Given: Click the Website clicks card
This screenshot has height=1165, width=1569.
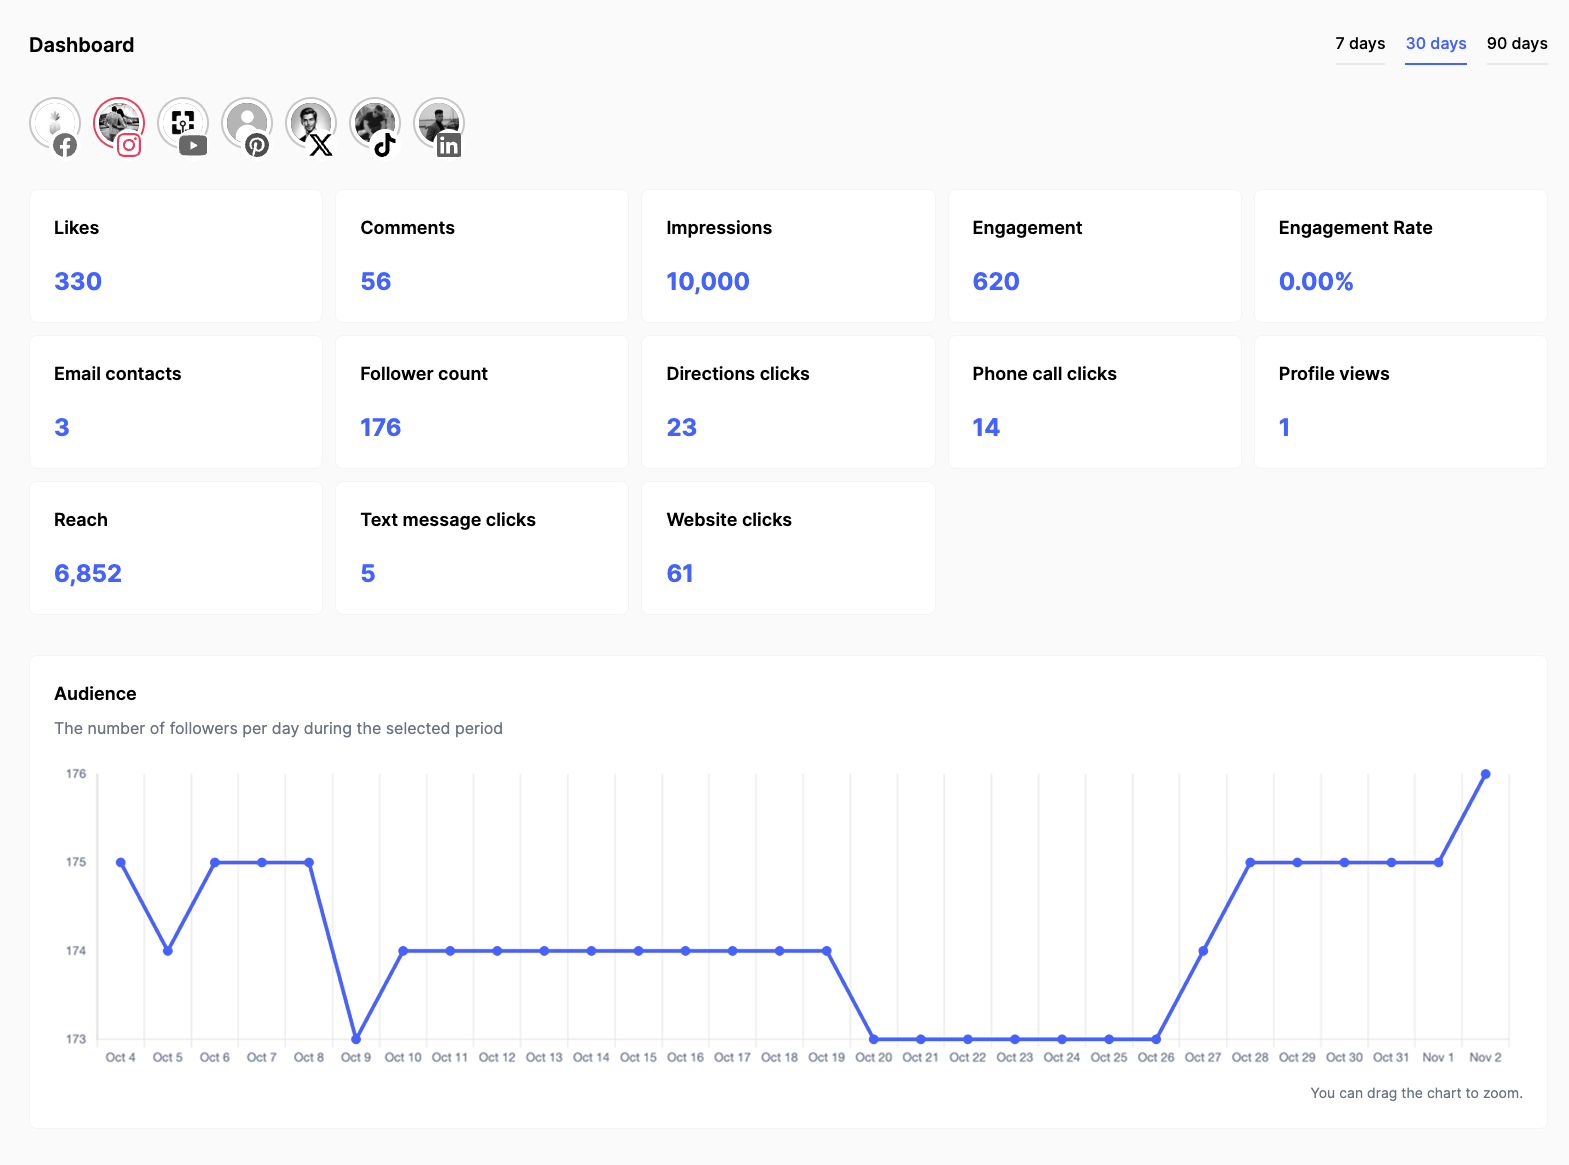Looking at the screenshot, I should 788,548.
